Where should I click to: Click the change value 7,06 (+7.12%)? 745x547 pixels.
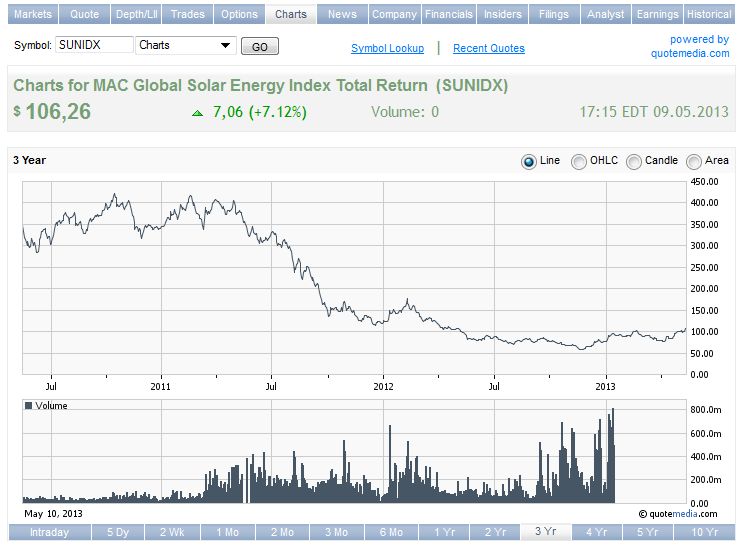[x=259, y=112]
